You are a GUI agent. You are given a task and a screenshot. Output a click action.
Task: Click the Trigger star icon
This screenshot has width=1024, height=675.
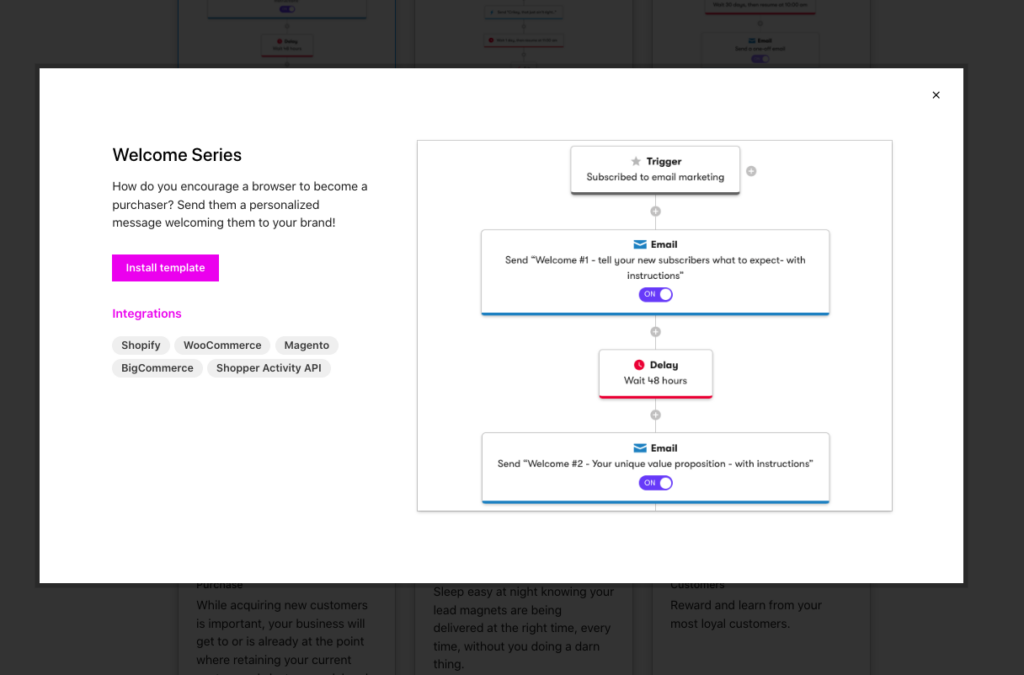tap(636, 161)
